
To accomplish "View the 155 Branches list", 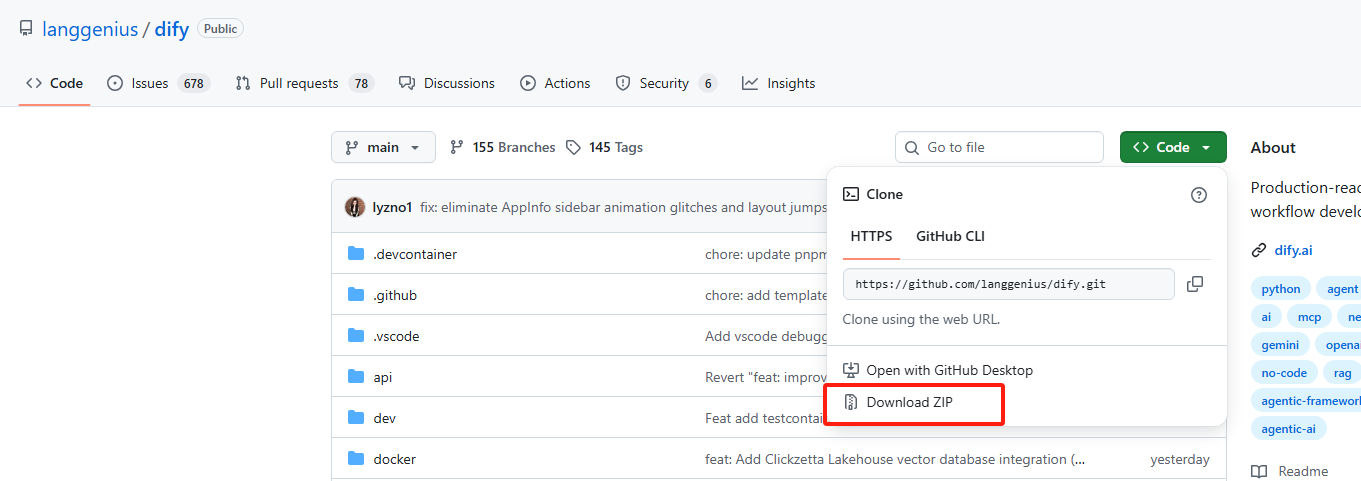I will coord(503,147).
